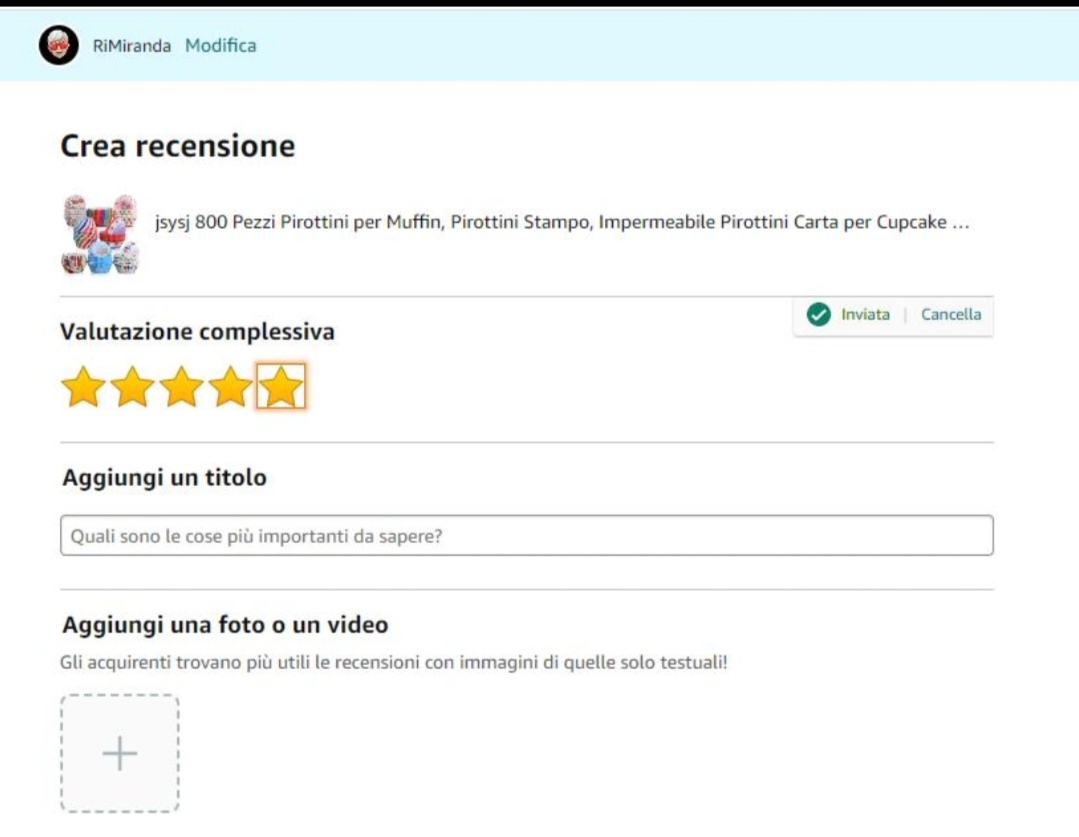This screenshot has height=837, width=1079.
Task: Click the green Inviata checkmark icon
Action: point(819,315)
